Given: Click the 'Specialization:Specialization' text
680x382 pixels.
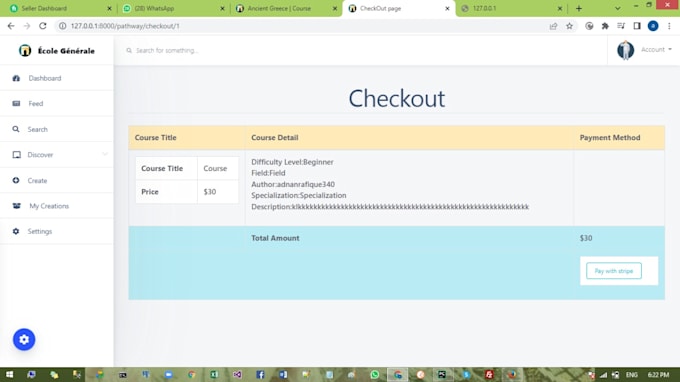Looking at the screenshot, I should (x=298, y=195).
